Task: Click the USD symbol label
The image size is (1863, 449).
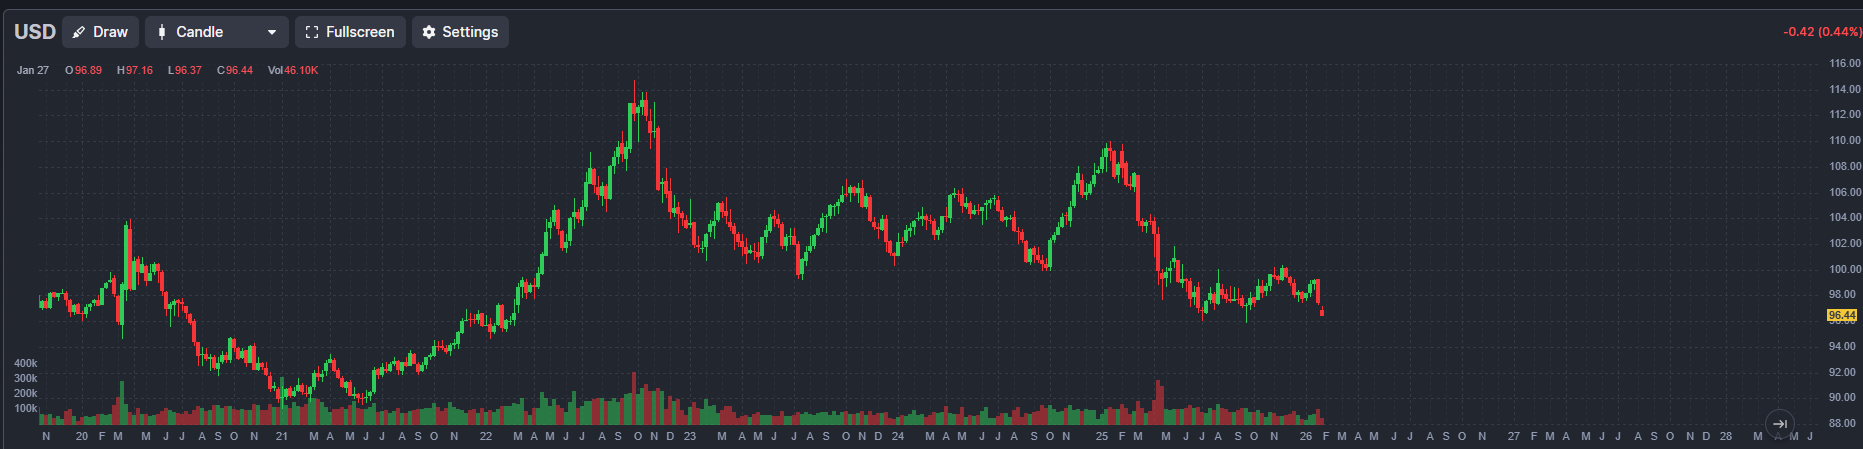Action: (x=35, y=32)
